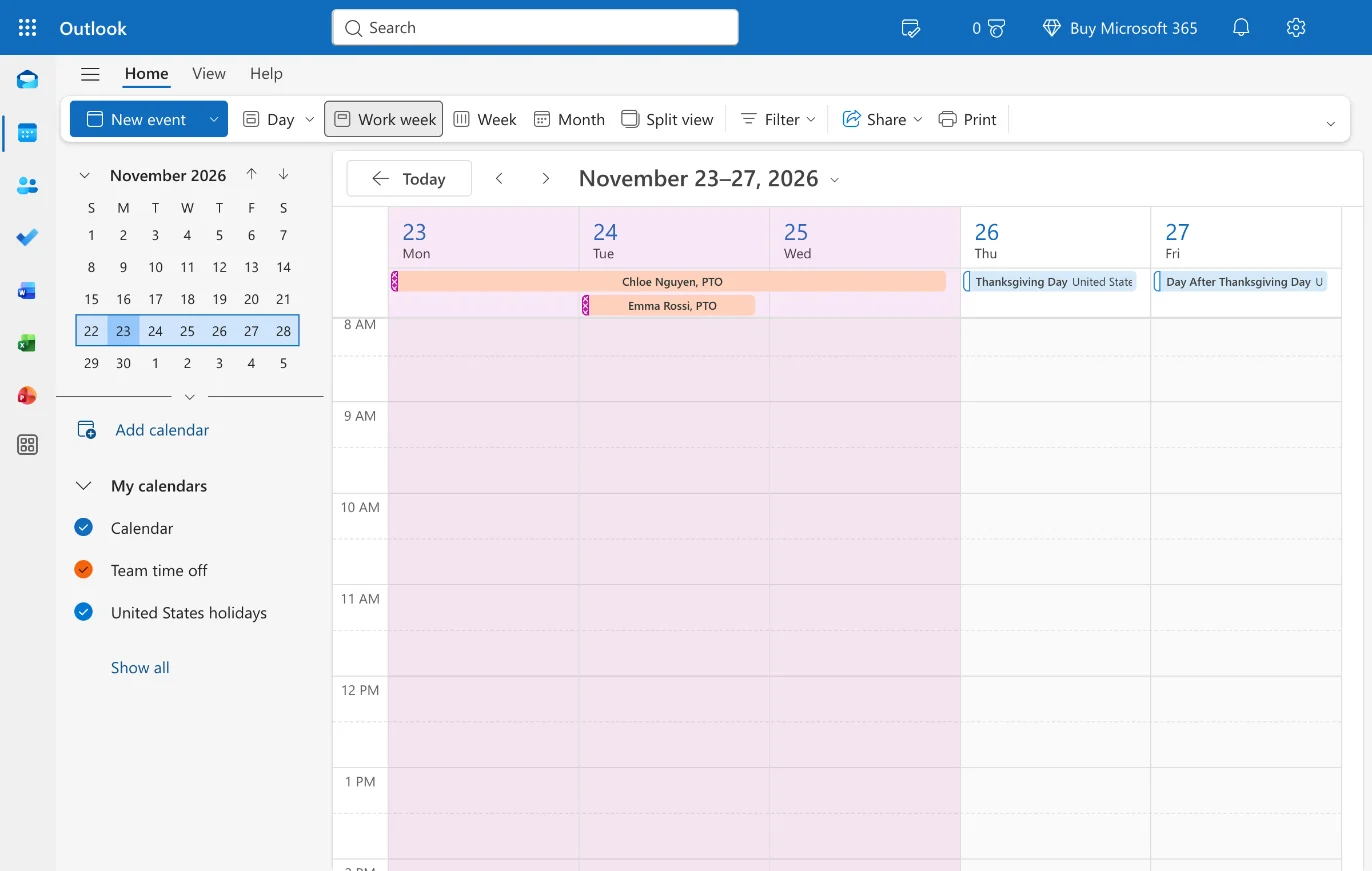Open My Day notes icon in header
Screen dimensions: 1372x871
pos(910,28)
